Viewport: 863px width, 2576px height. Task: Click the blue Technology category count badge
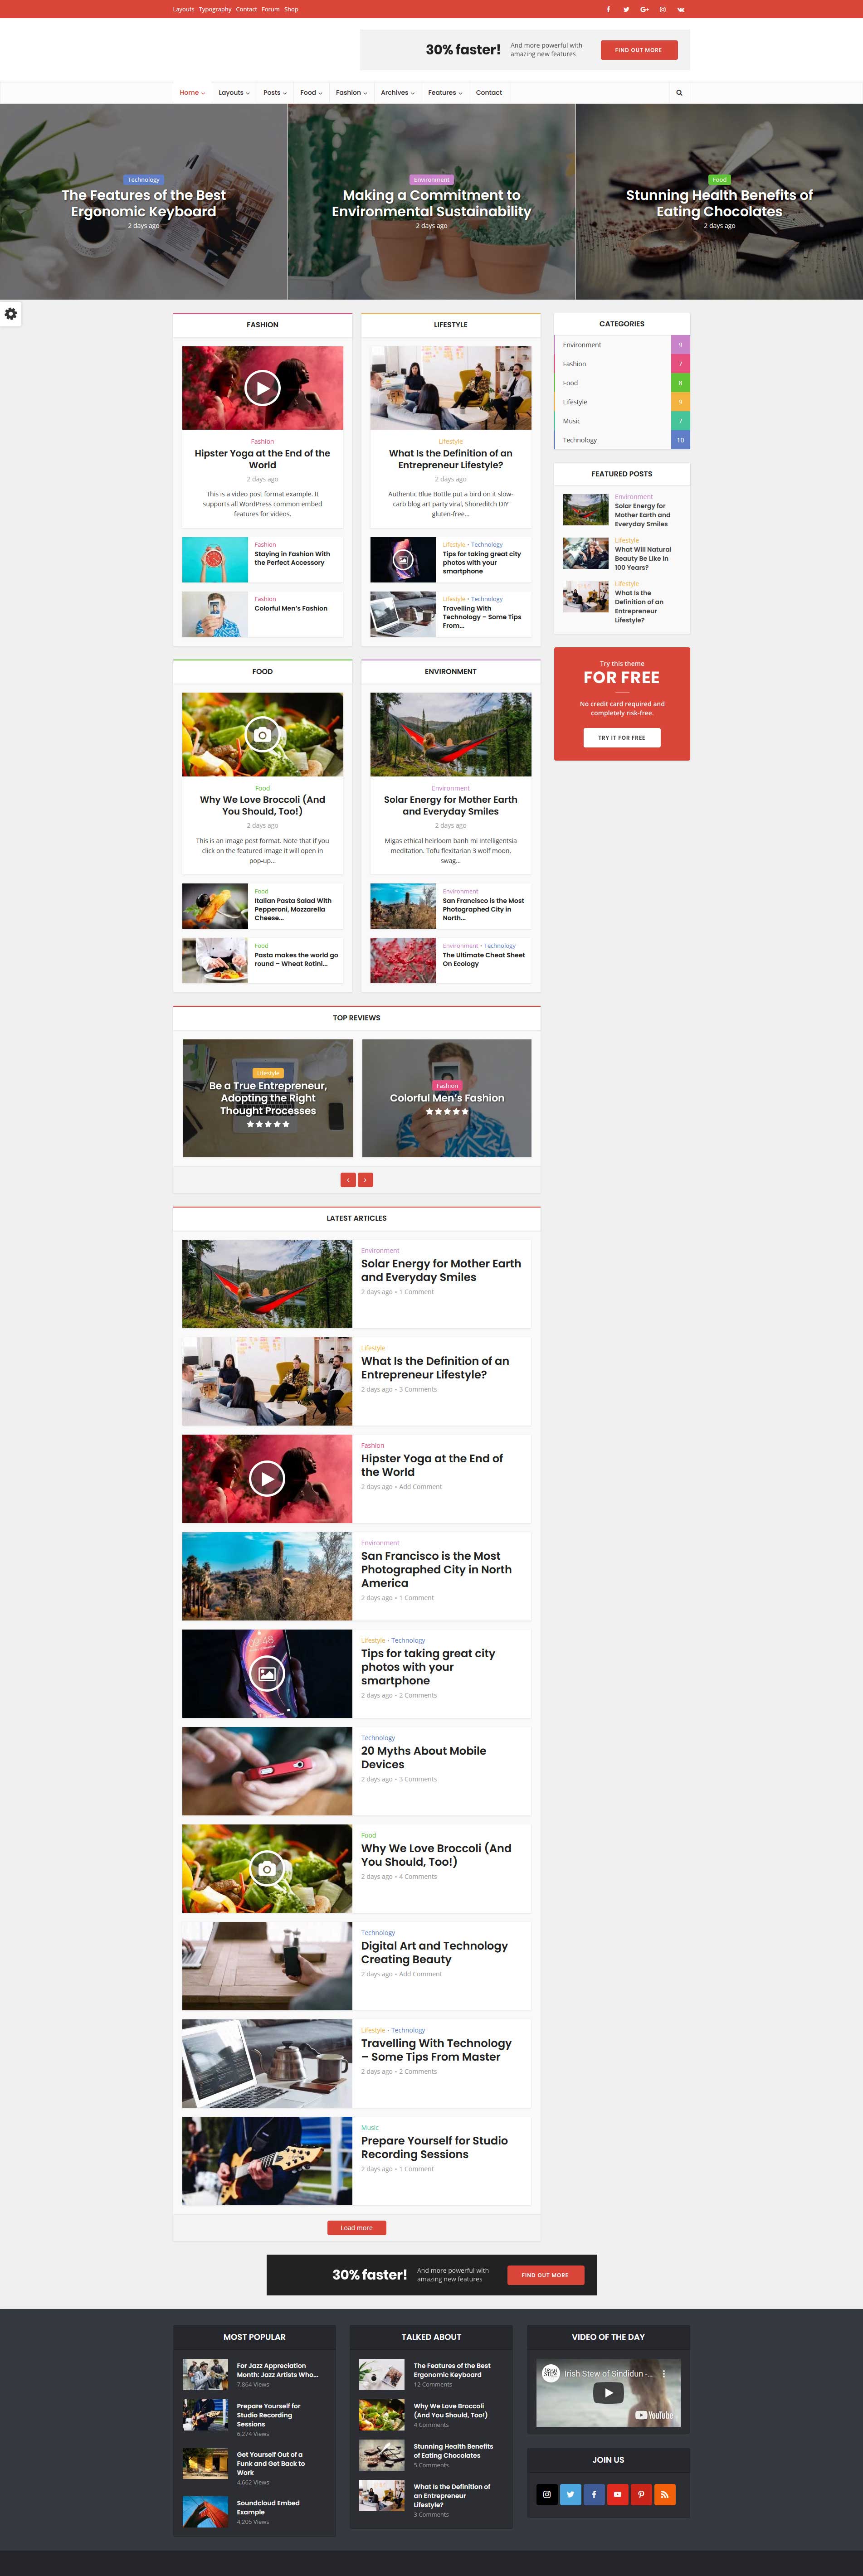point(680,440)
